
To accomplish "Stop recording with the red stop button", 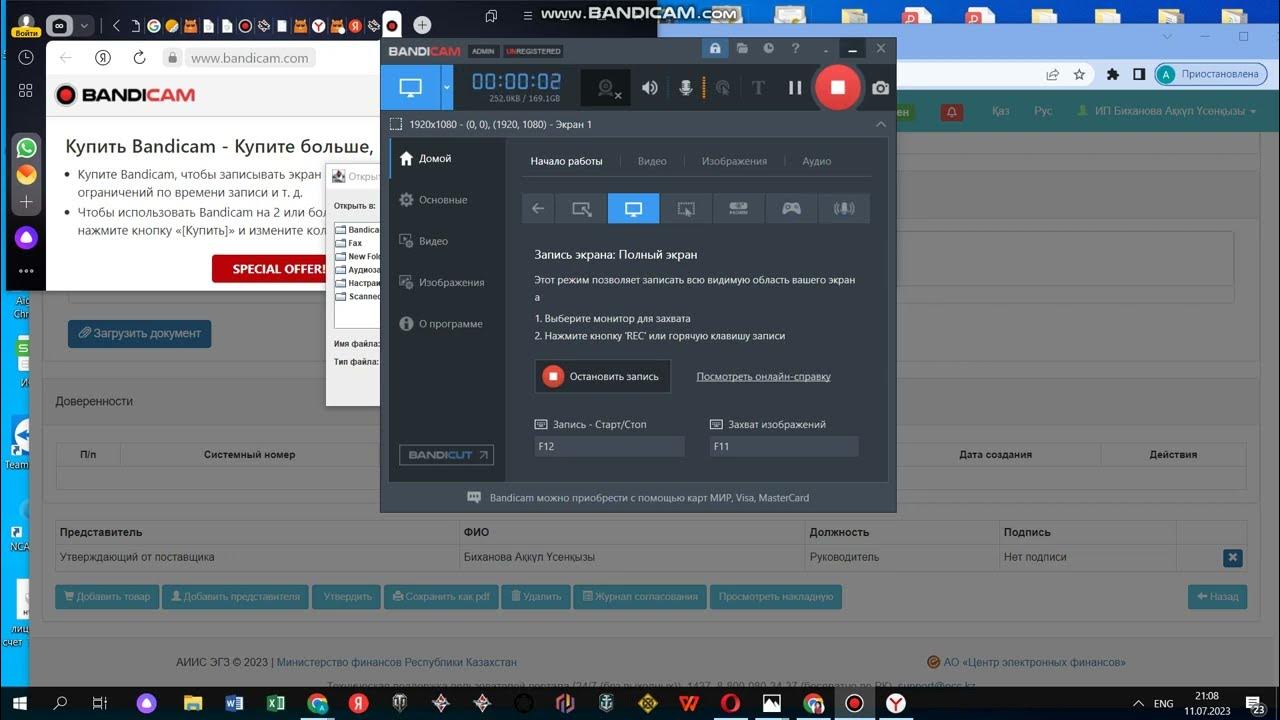I will pyautogui.click(x=837, y=87).
